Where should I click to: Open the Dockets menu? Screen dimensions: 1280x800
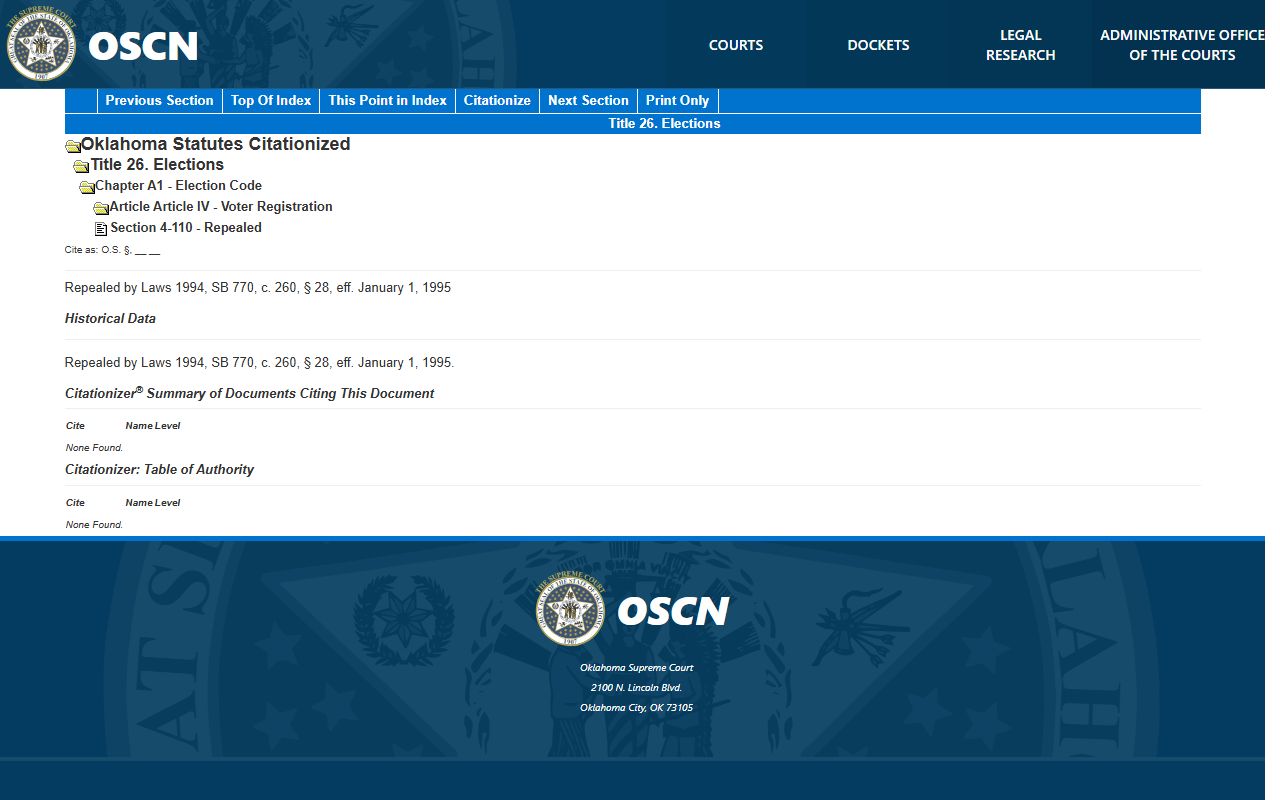[x=878, y=45]
